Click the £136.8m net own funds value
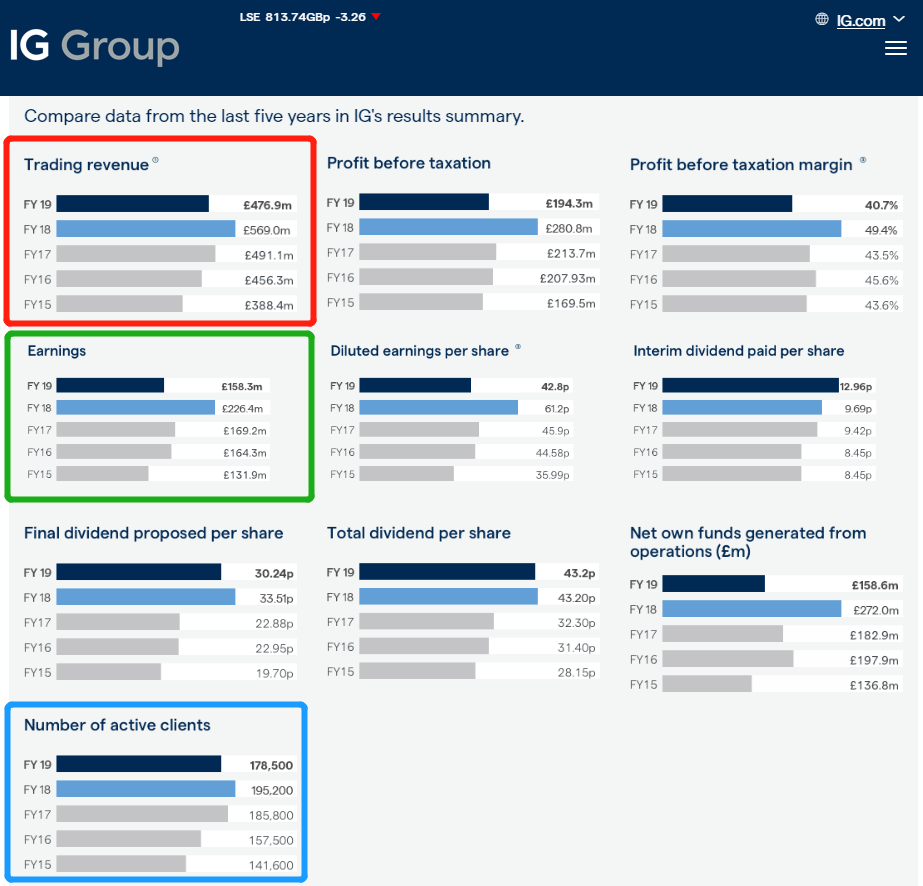 click(x=874, y=685)
